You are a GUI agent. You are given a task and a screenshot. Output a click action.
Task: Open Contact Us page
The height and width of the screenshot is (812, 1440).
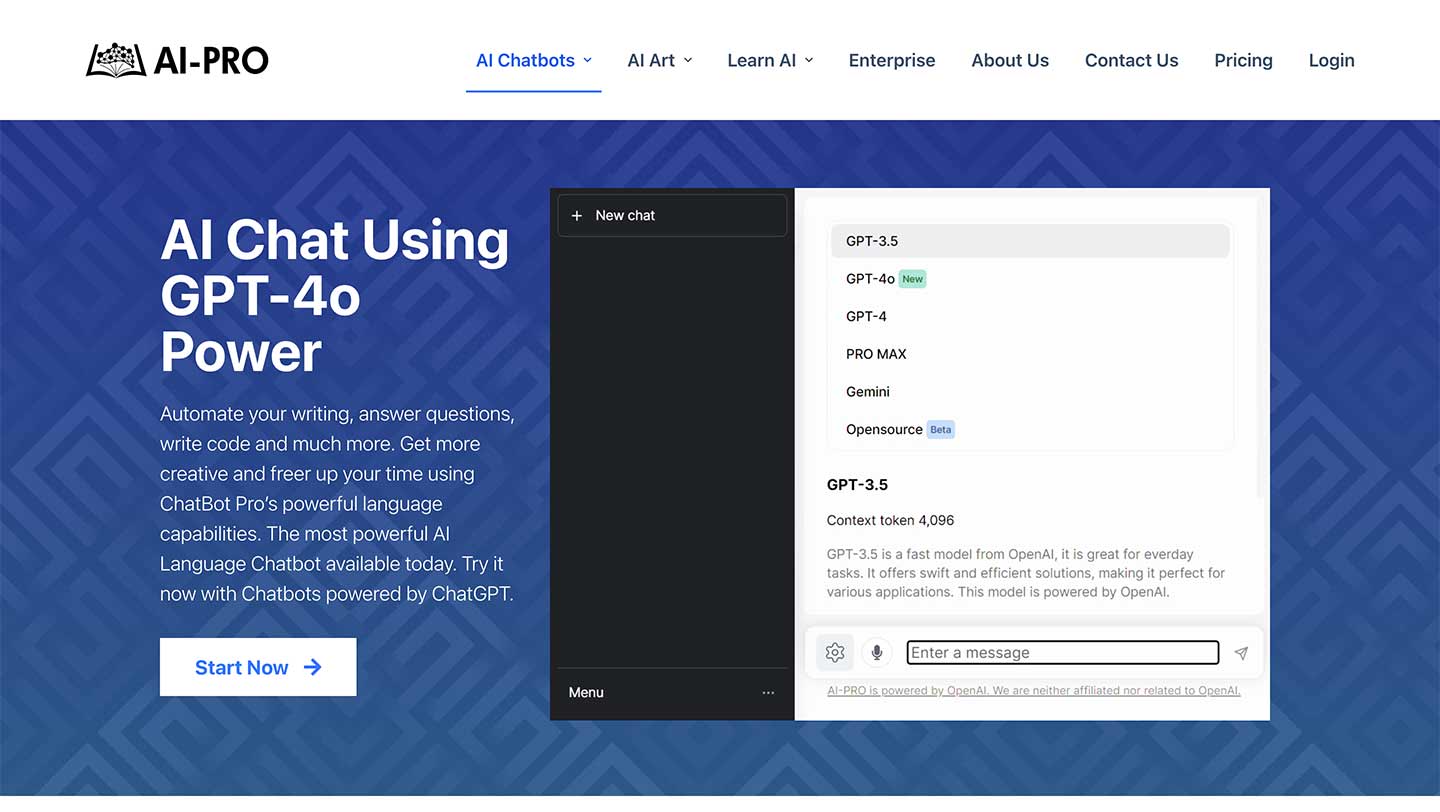click(x=1132, y=60)
